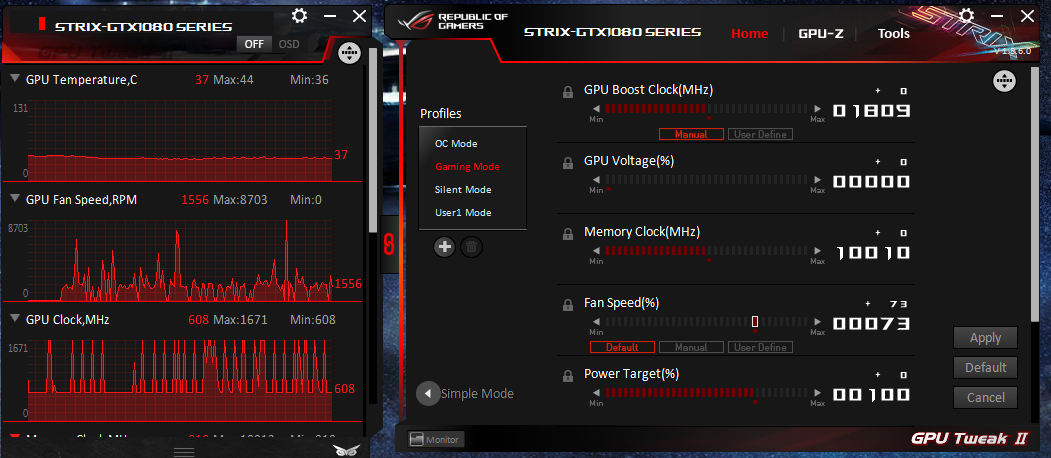This screenshot has height=458, width=1051.
Task: Click the red link chain icon
Action: (387, 244)
